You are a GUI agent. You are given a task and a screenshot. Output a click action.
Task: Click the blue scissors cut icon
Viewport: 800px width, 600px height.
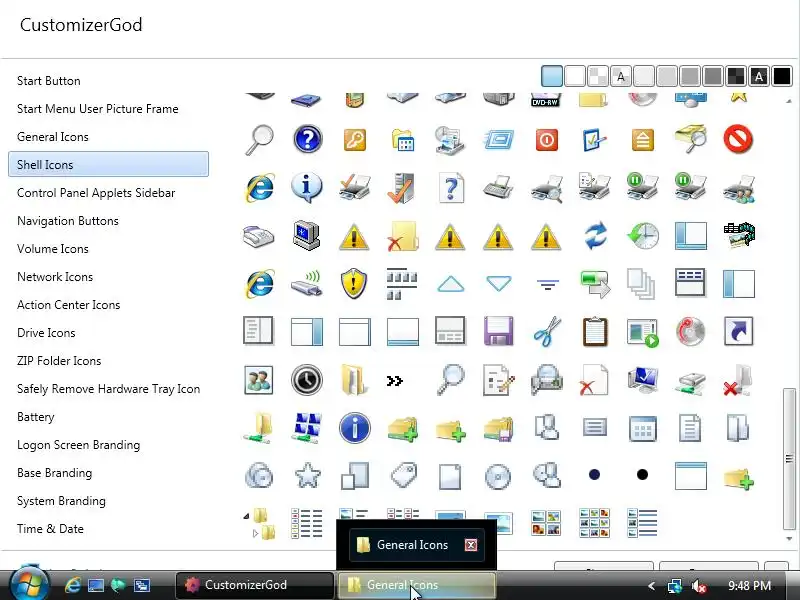[546, 331]
